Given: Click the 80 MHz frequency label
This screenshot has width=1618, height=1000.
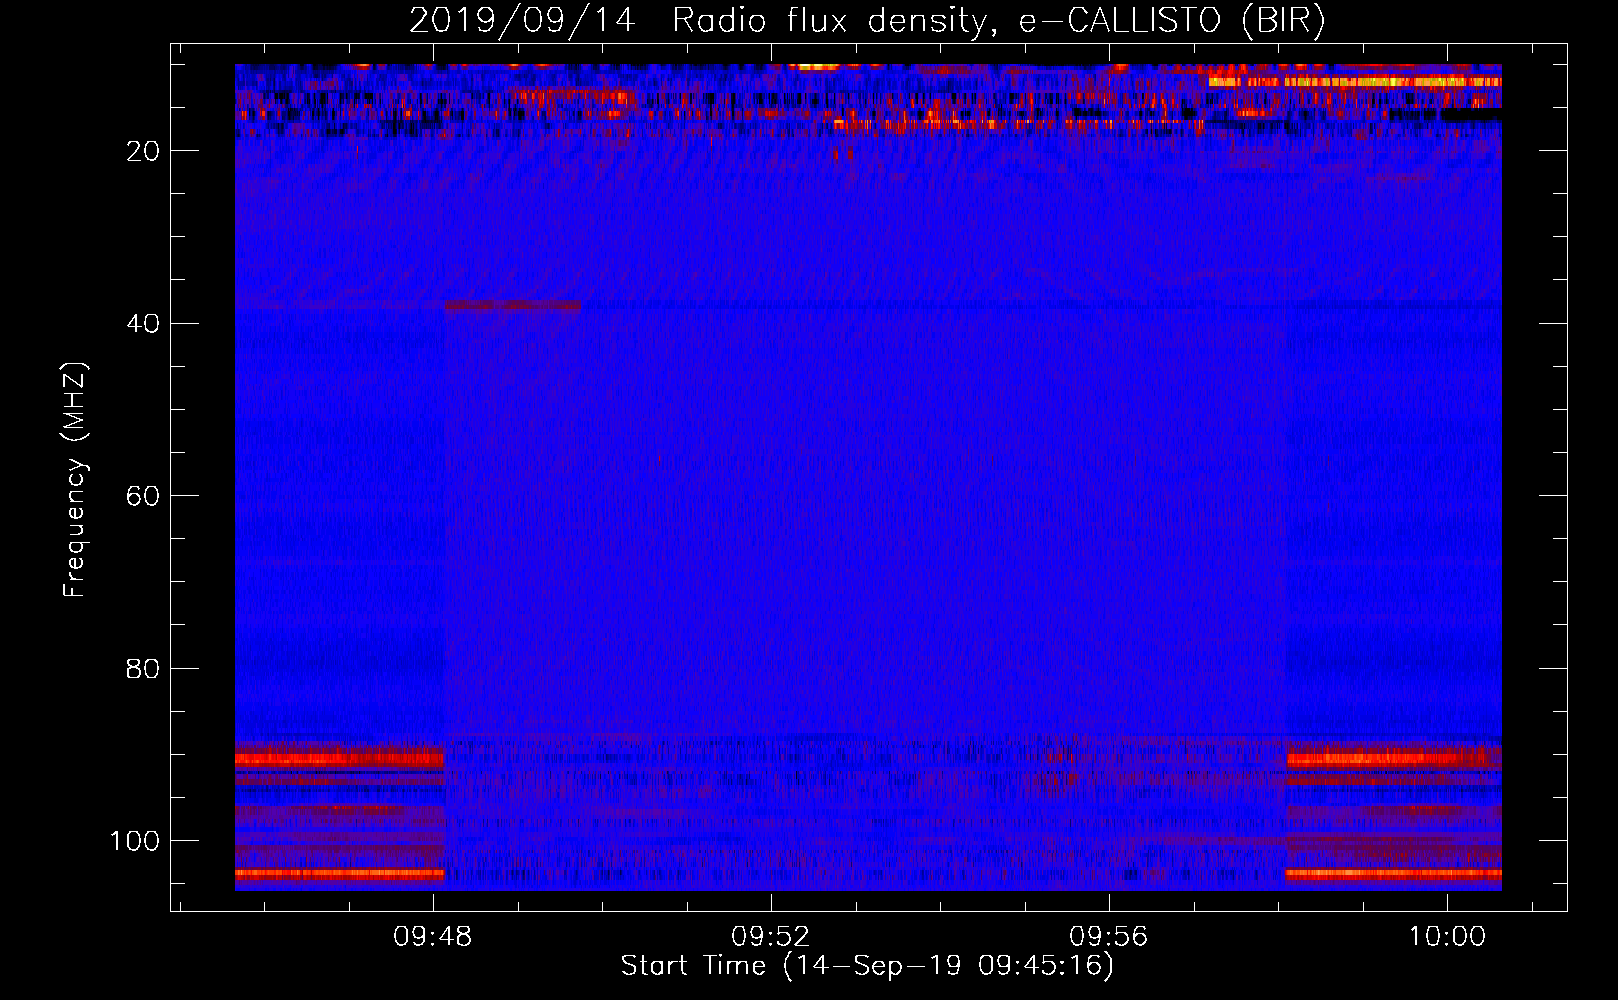Looking at the screenshot, I should [x=144, y=668].
